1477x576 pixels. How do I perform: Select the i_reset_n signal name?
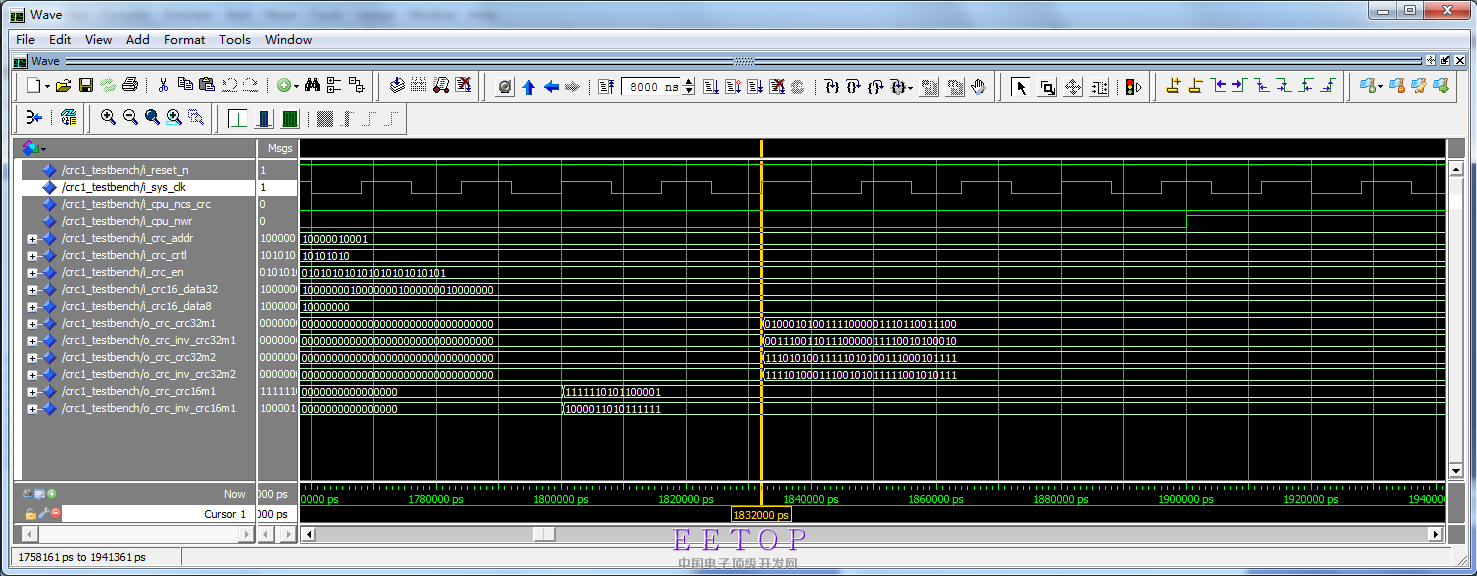click(124, 170)
